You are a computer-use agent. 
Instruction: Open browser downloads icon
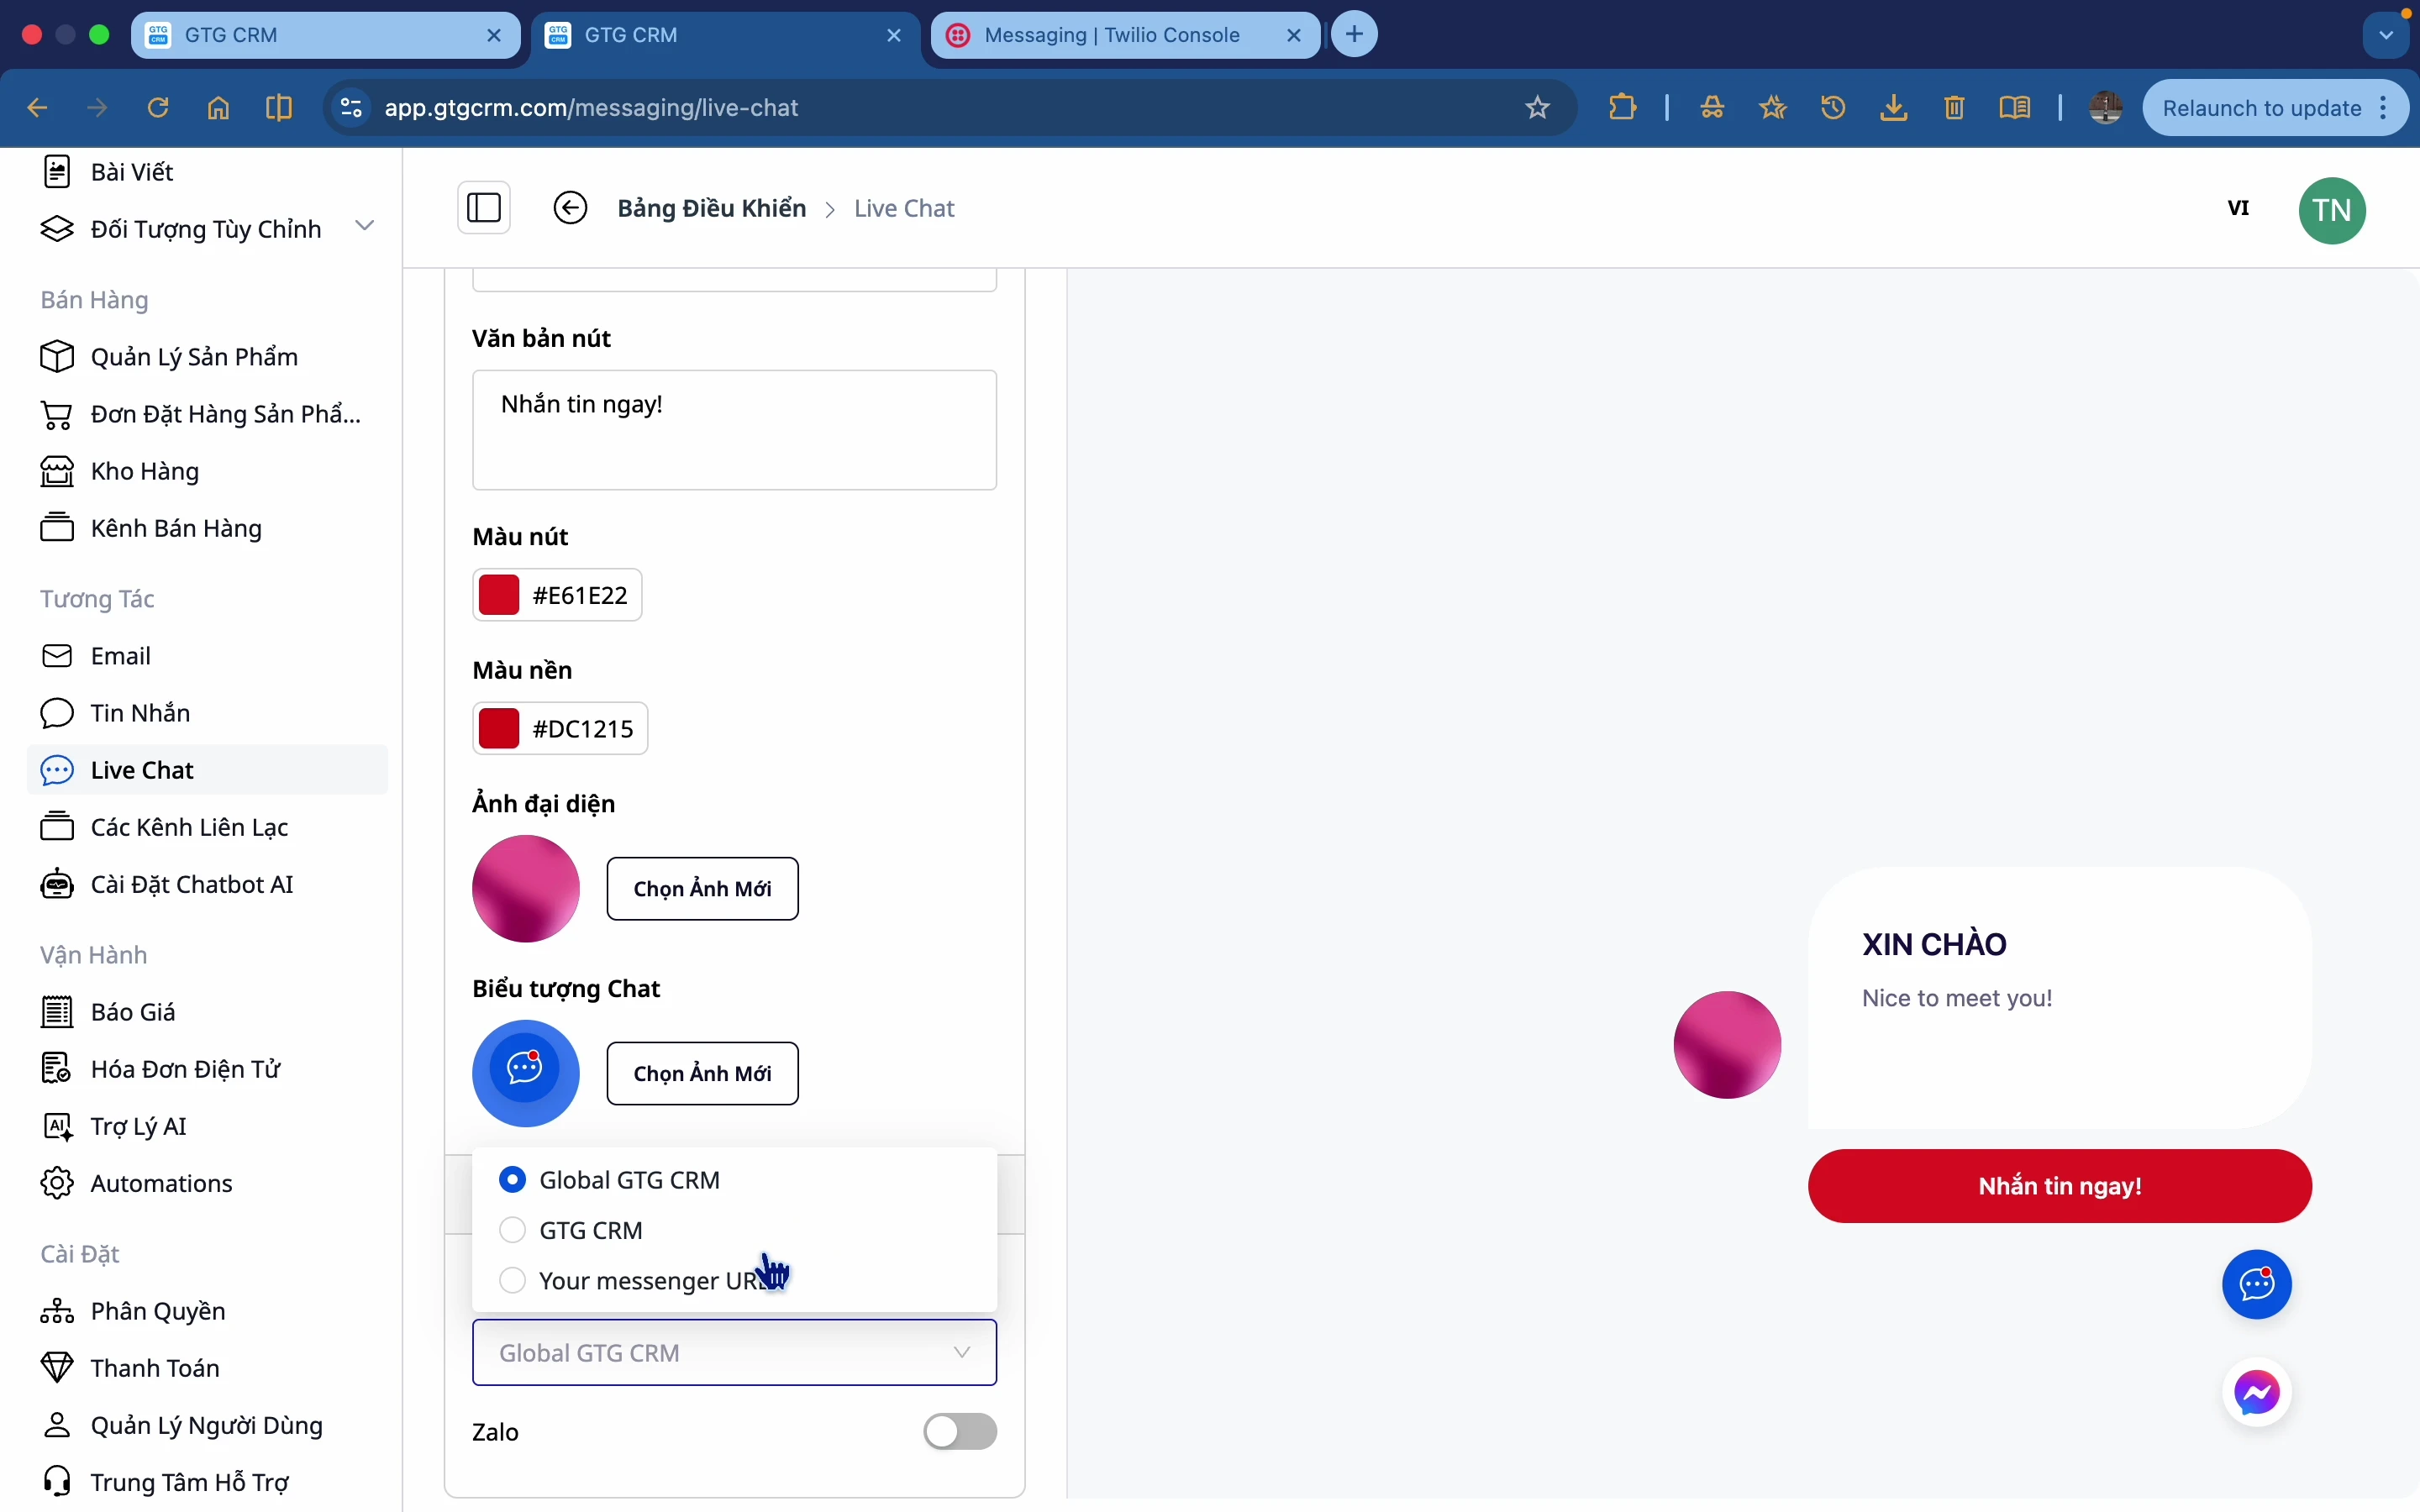(x=1893, y=108)
